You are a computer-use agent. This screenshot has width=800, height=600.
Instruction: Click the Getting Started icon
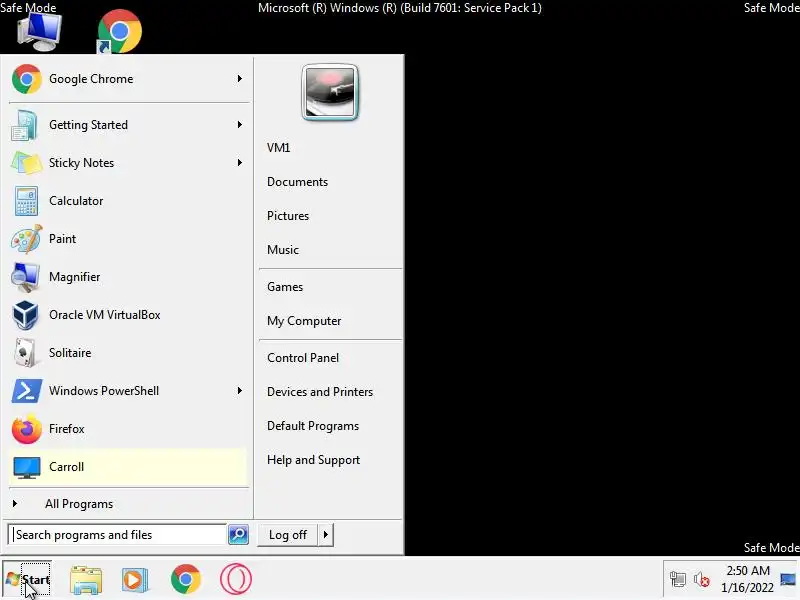pos(25,125)
